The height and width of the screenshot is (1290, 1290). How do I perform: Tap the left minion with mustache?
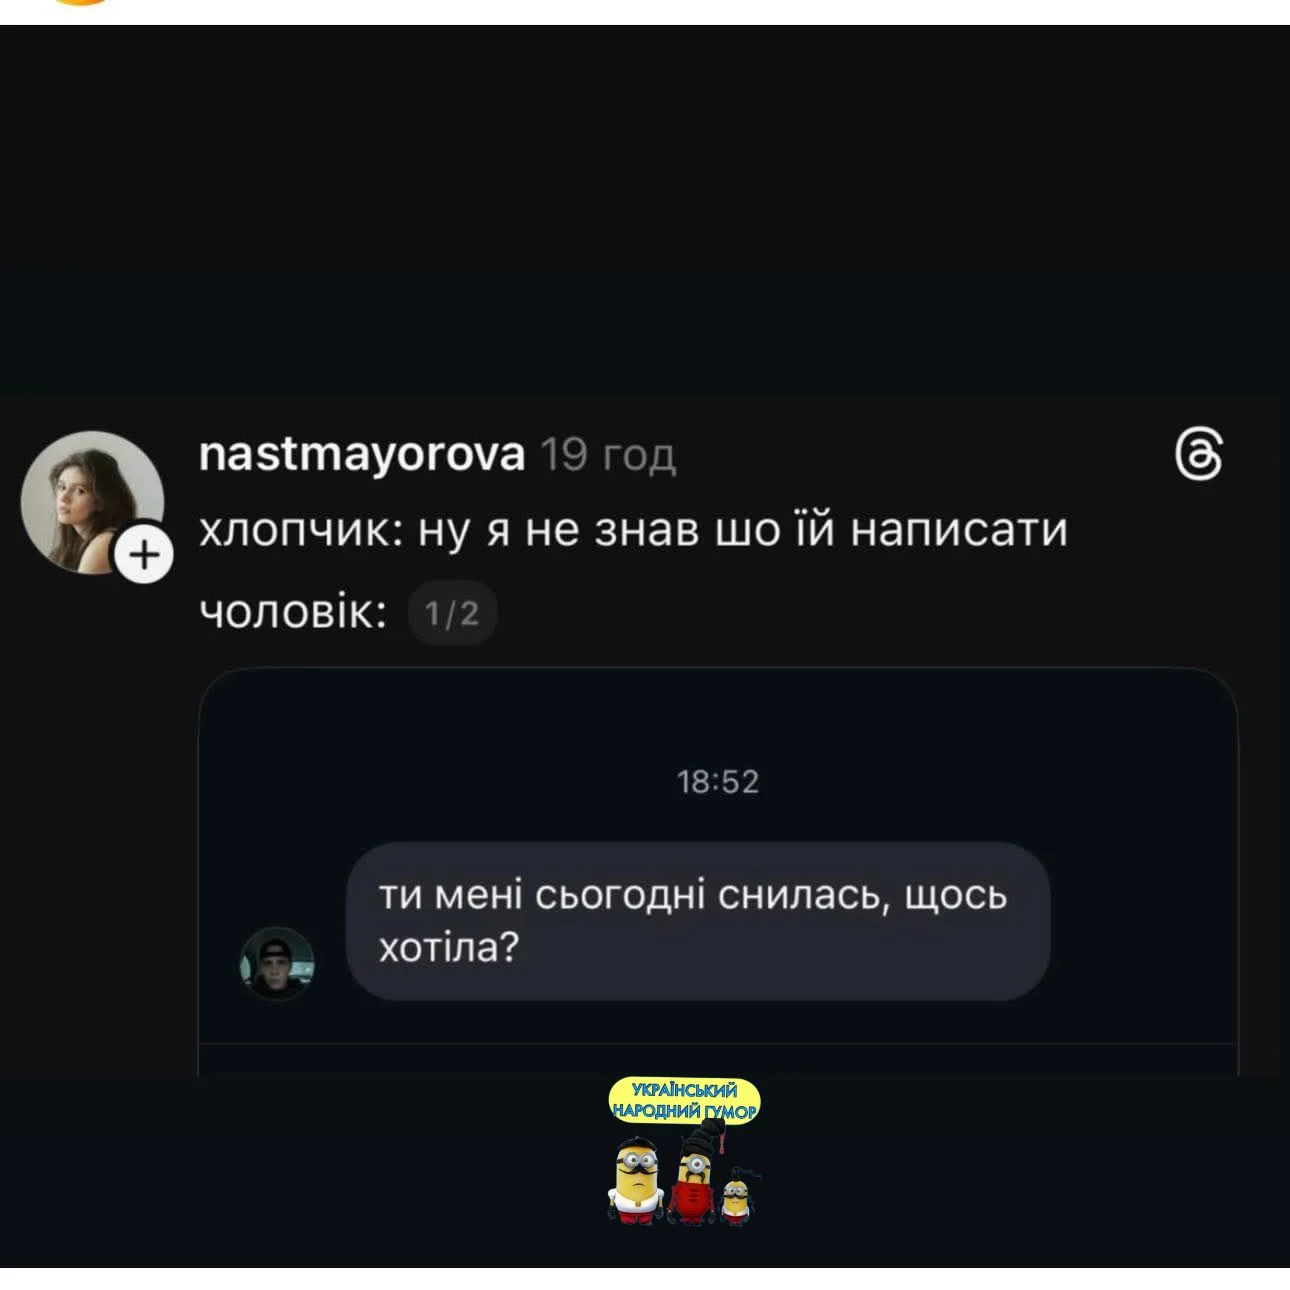[x=636, y=1182]
